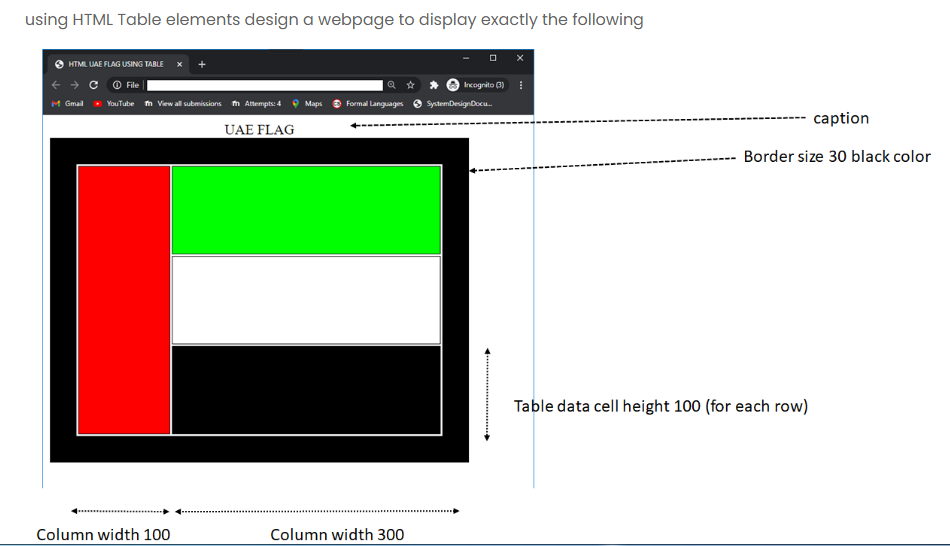Screen dimensions: 950x546
Task: Click the browser back arrow
Action: point(56,85)
